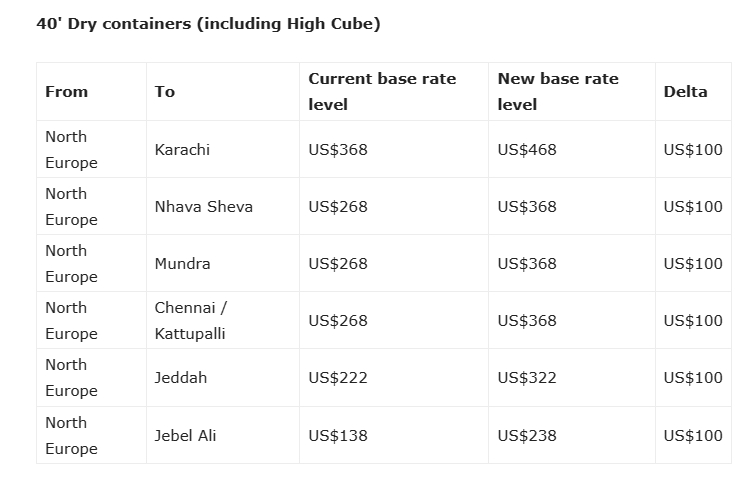Viewport: 752px width, 489px height.
Task: Click the Jebel Ali row's US$100 delta
Action: coord(692,436)
